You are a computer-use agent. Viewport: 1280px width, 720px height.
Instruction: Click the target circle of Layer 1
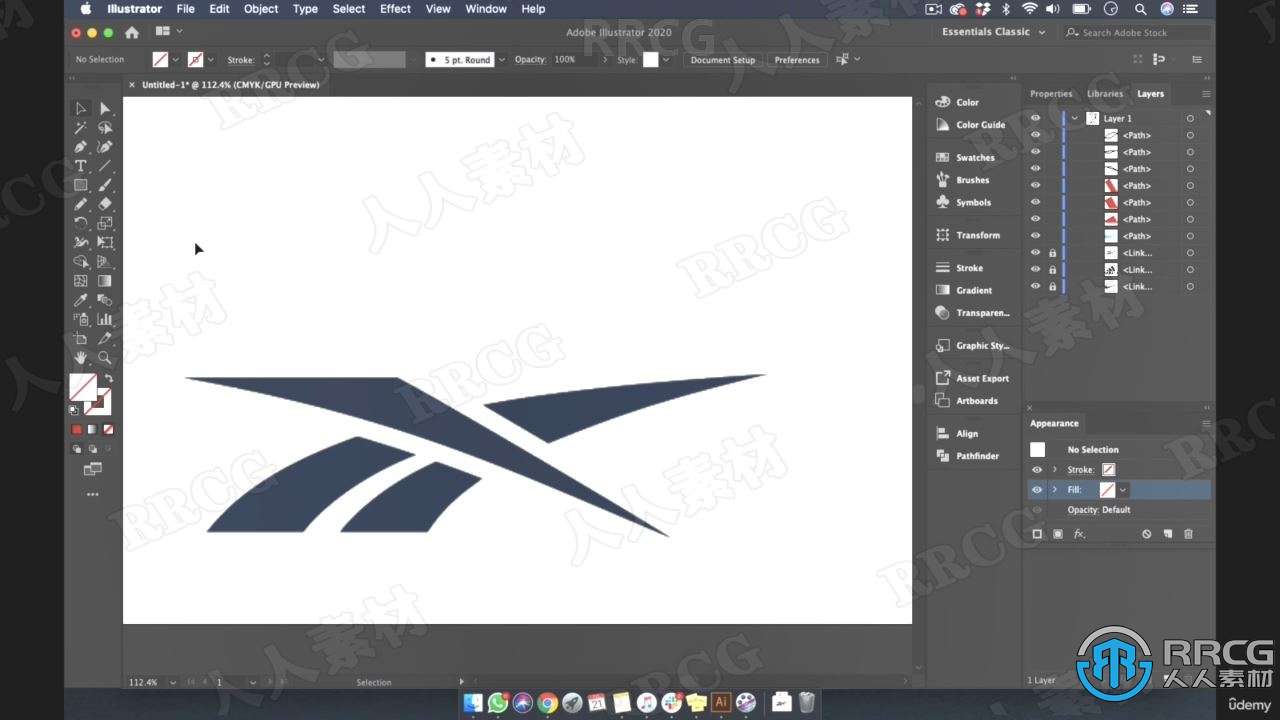pos(1190,118)
